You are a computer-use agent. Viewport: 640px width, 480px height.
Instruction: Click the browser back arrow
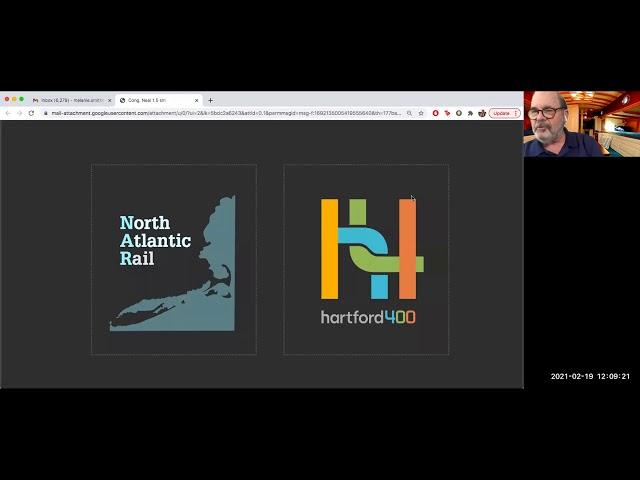pyautogui.click(x=8, y=113)
